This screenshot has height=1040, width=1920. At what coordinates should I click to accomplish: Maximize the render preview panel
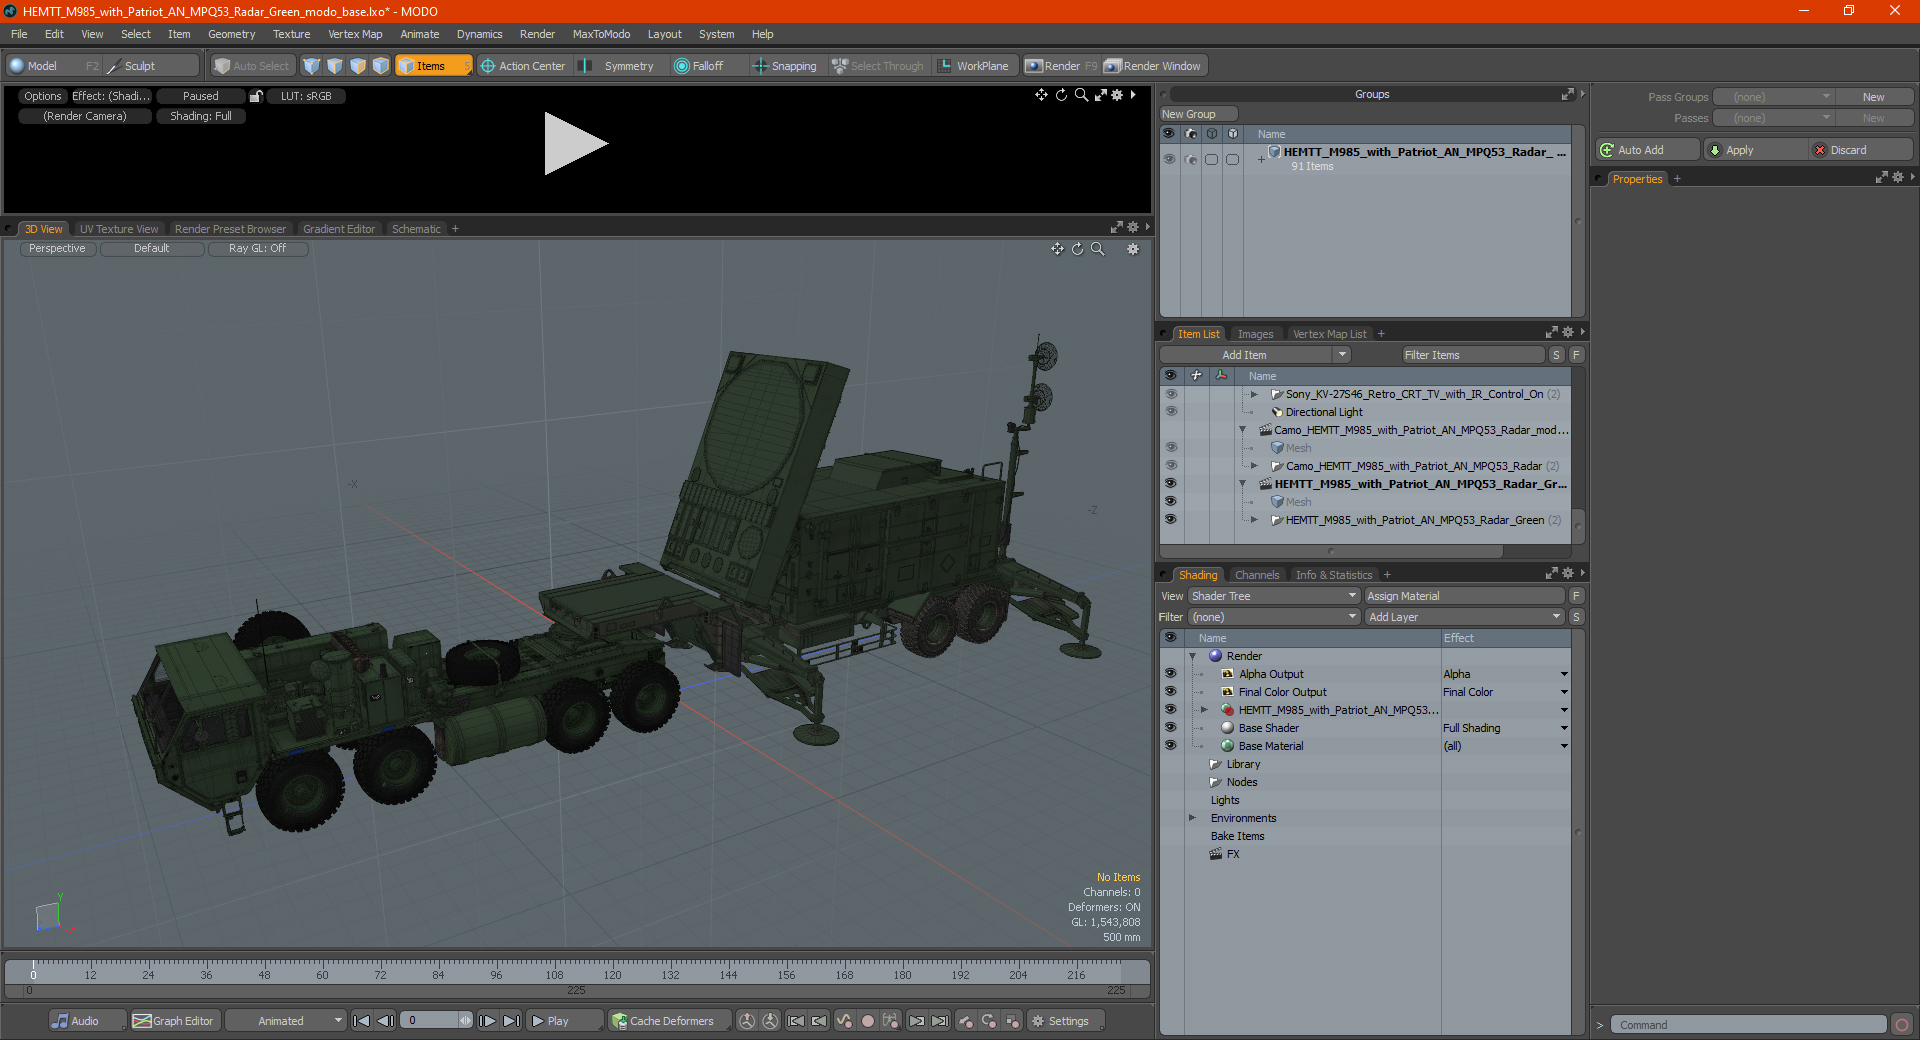pos(1100,95)
